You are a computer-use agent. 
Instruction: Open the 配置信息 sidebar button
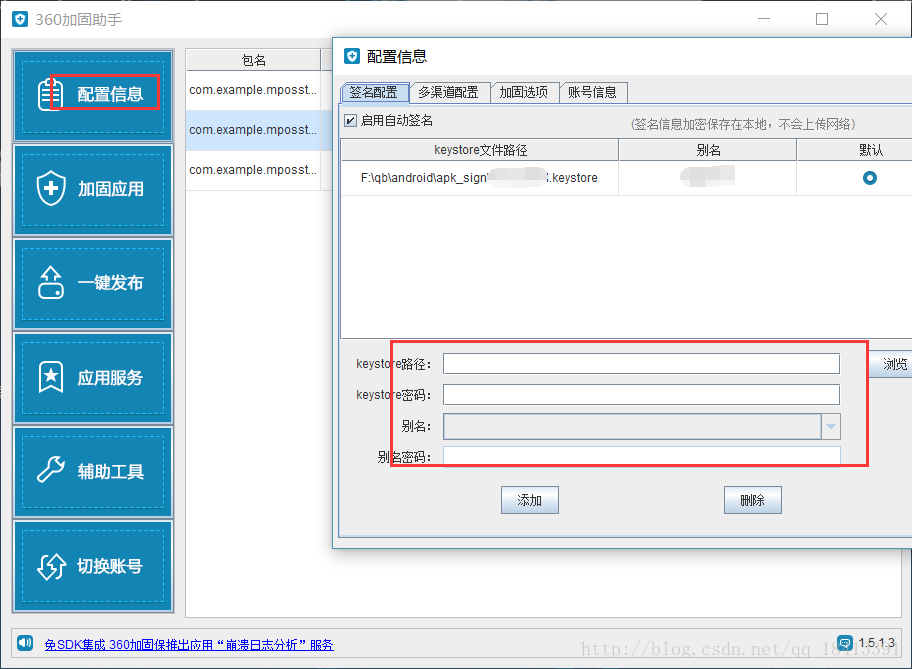pyautogui.click(x=93, y=95)
